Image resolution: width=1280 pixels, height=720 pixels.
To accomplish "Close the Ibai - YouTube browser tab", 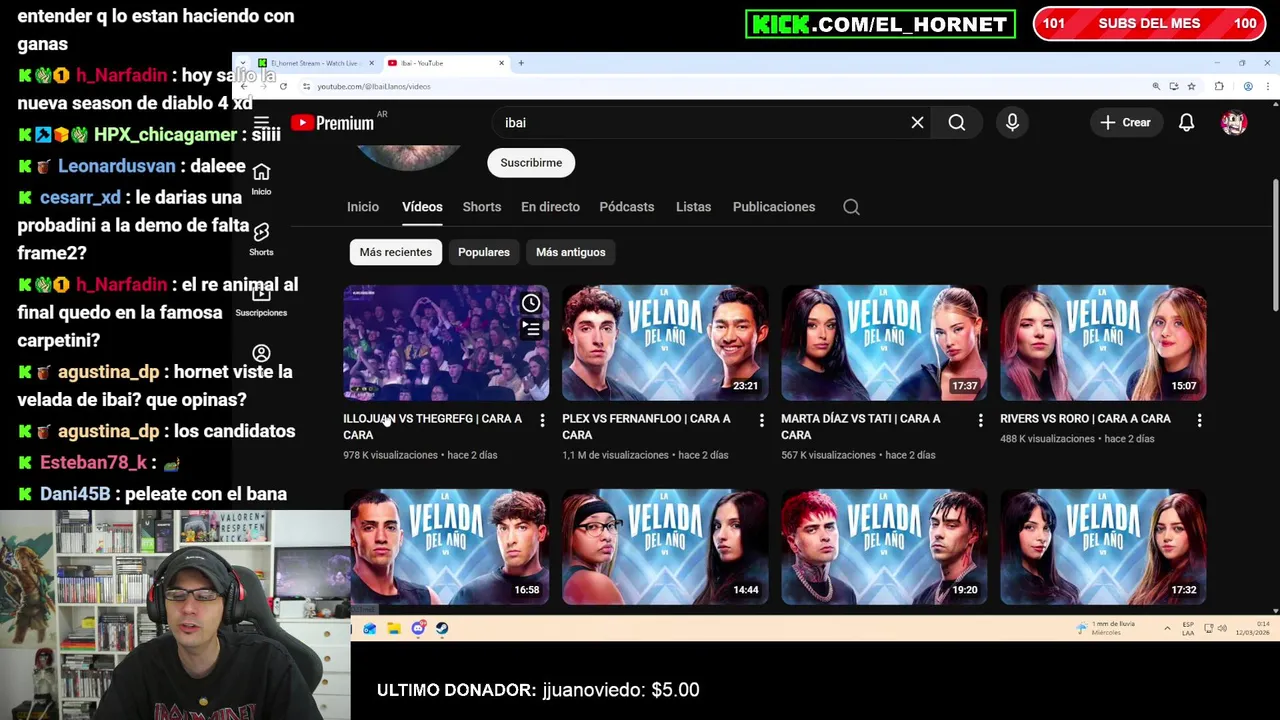I will pyautogui.click(x=502, y=63).
